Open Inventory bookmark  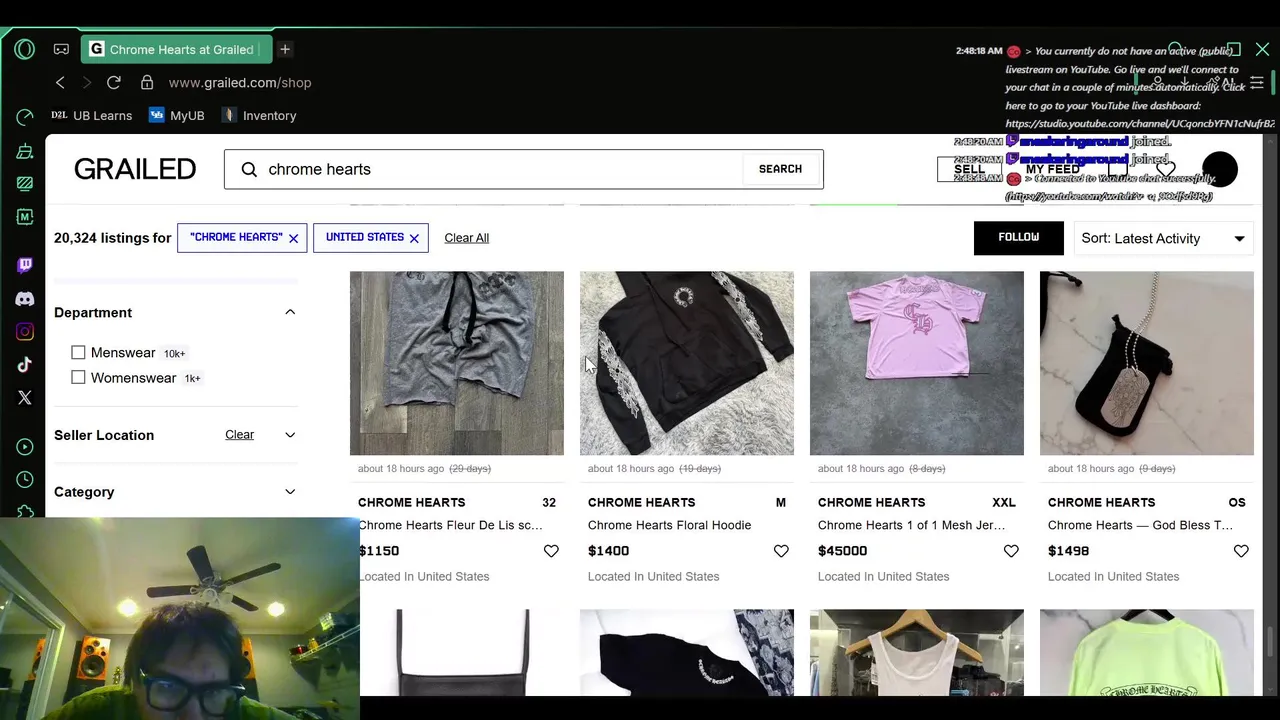pos(259,115)
